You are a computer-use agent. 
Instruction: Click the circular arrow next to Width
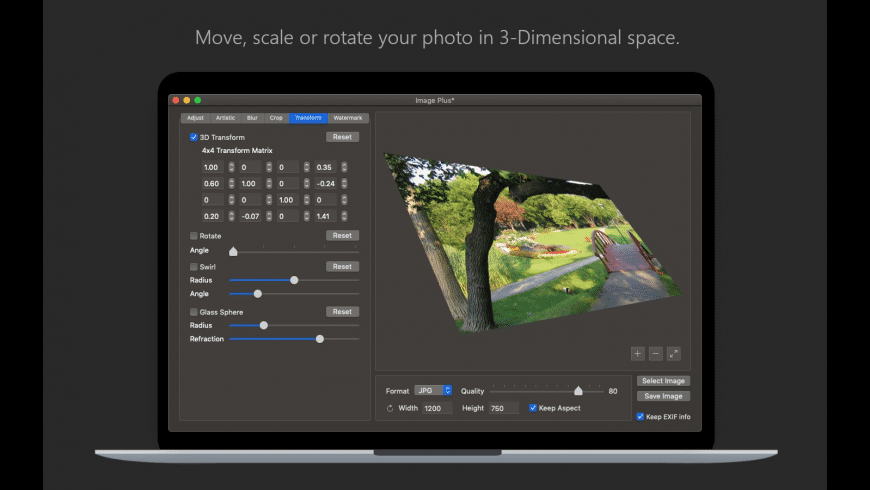click(390, 408)
